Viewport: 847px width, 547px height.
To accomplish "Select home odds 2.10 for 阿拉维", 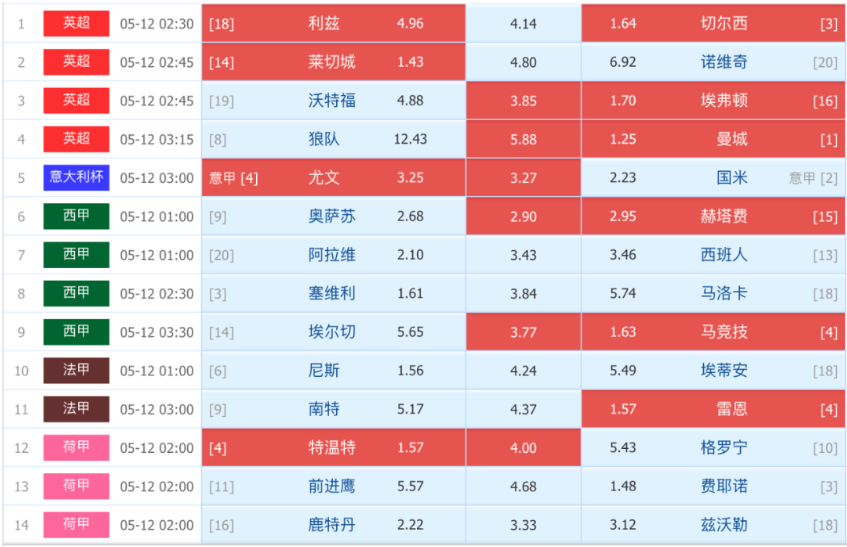I will click(x=410, y=255).
